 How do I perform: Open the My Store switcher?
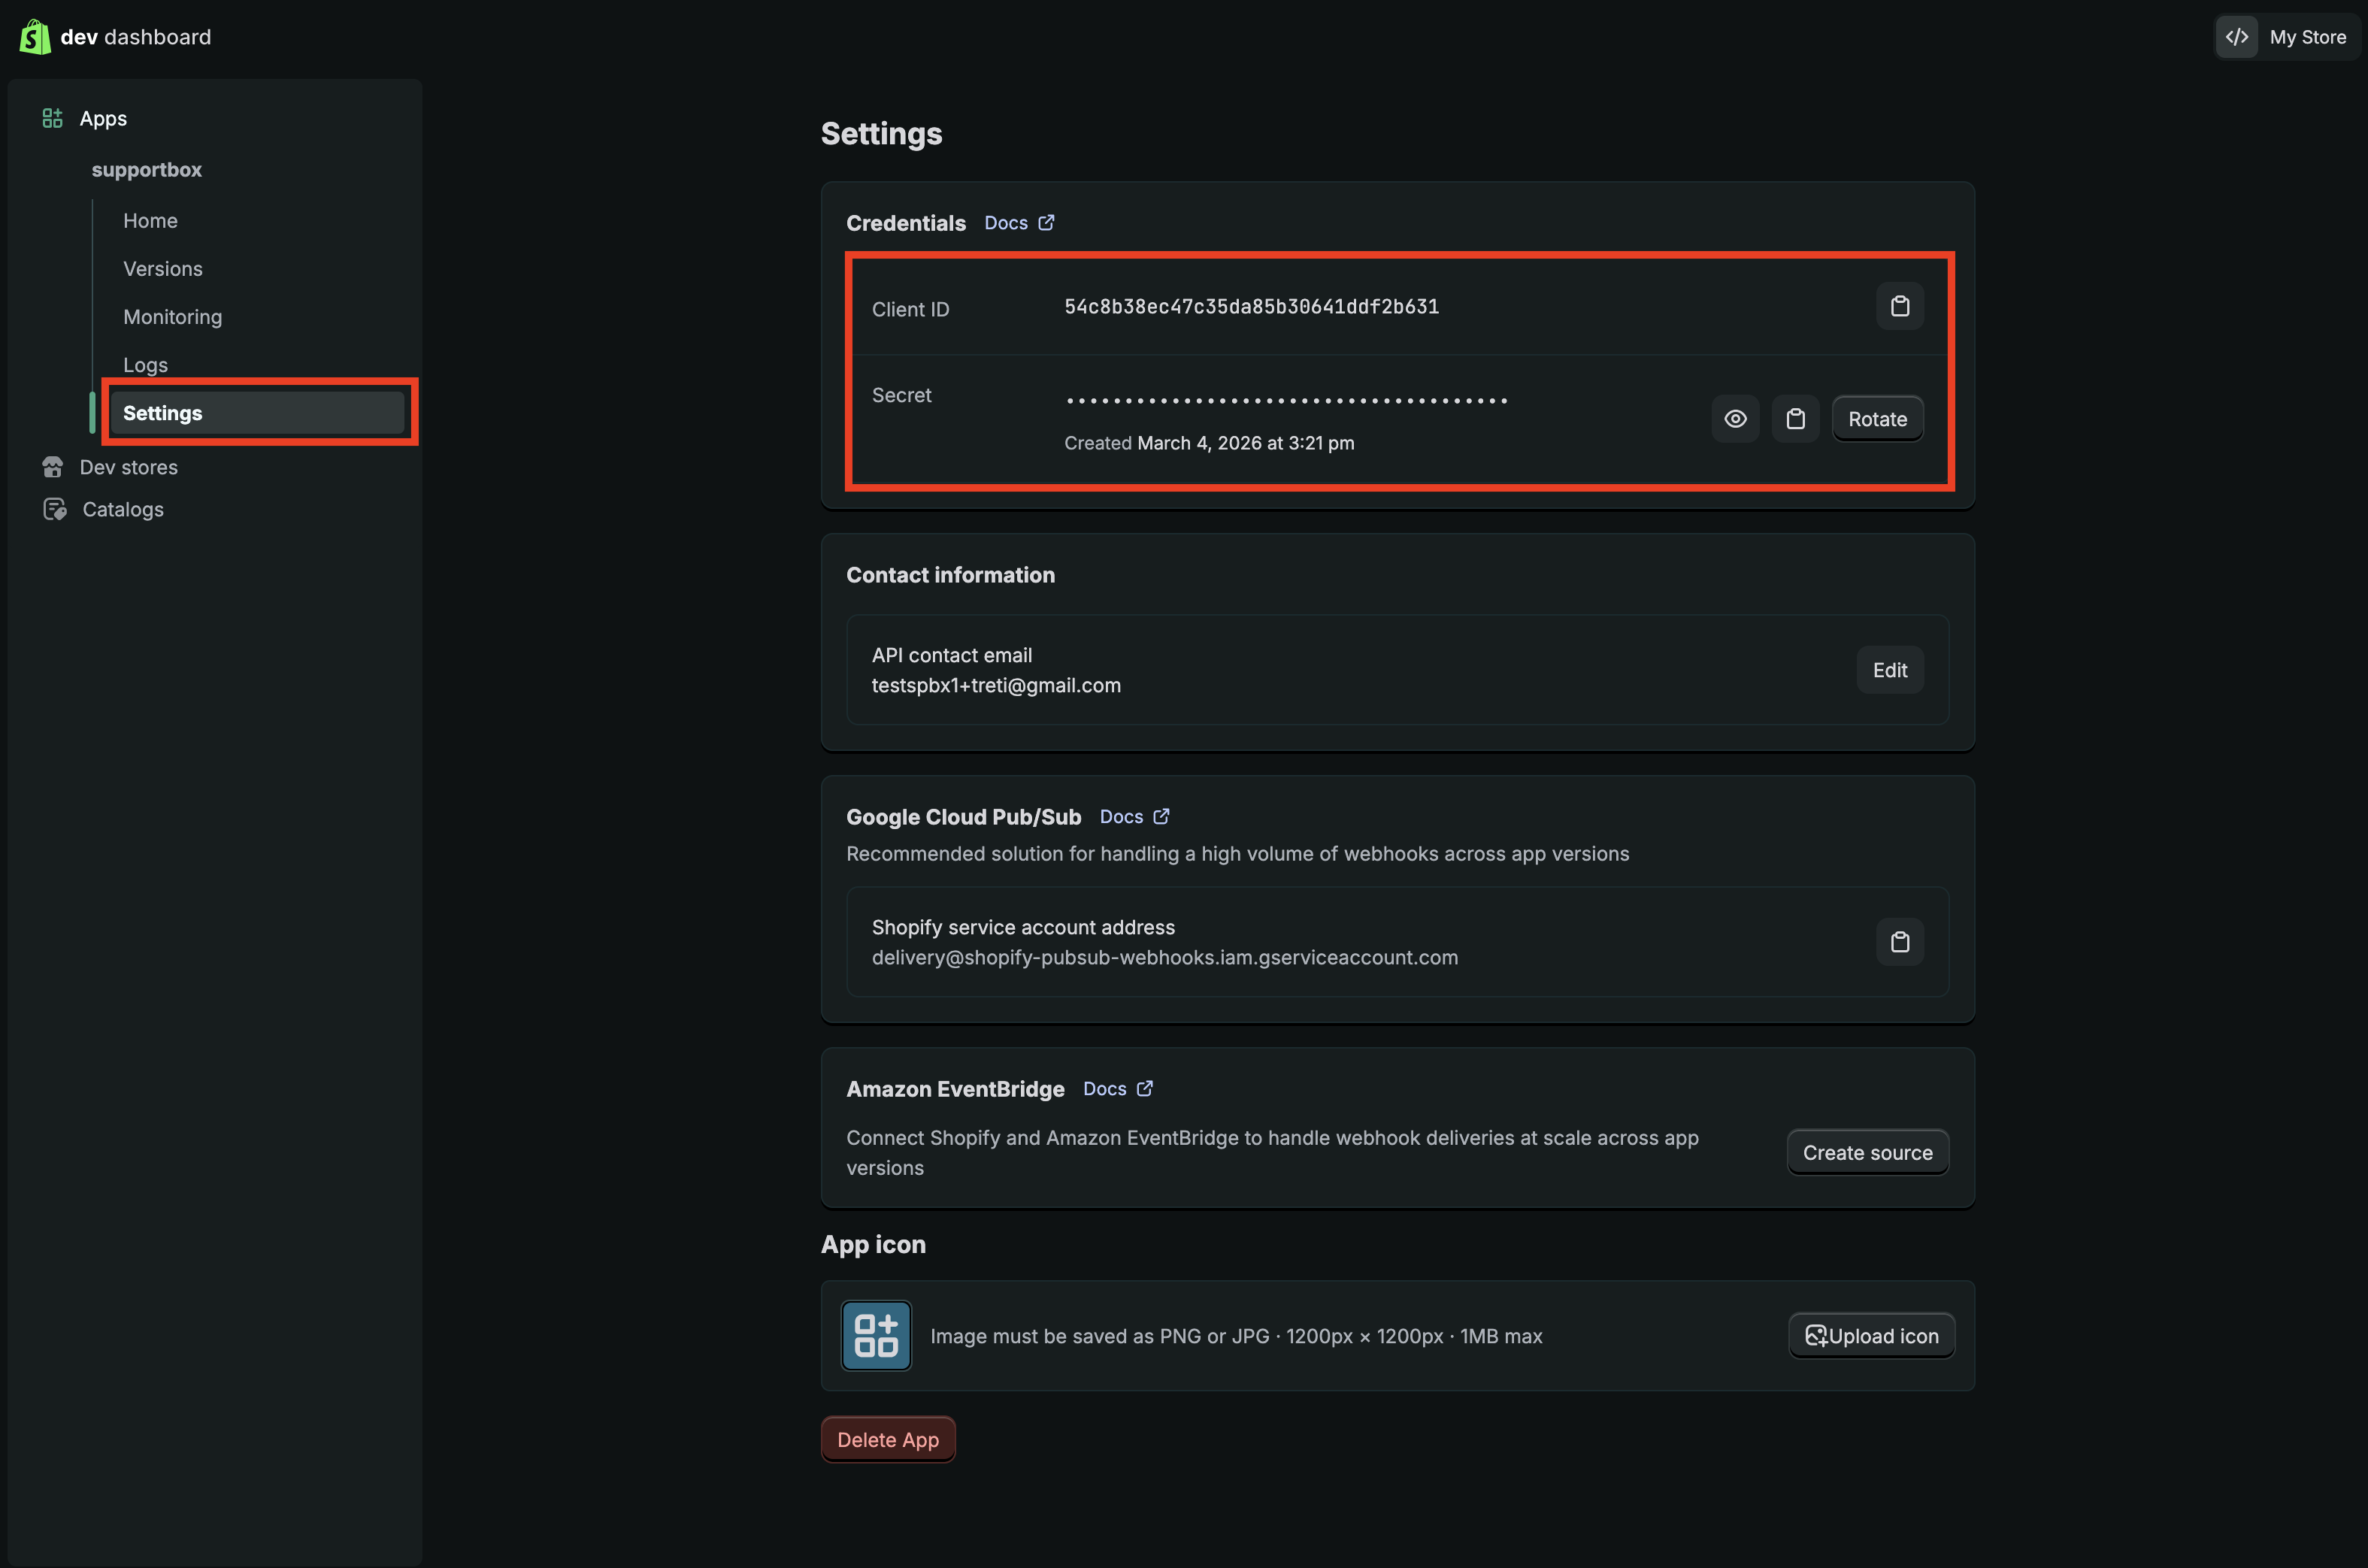pos(2287,37)
